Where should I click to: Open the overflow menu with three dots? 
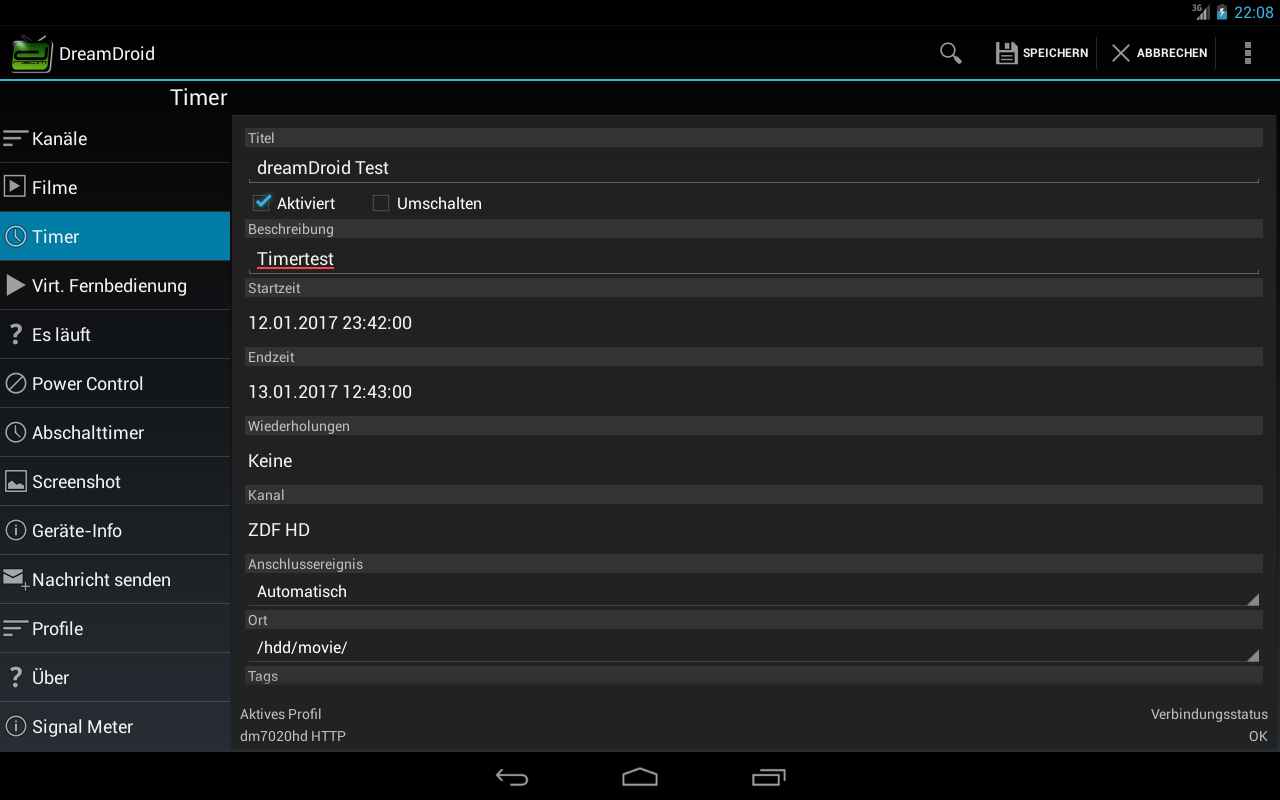click(1247, 53)
